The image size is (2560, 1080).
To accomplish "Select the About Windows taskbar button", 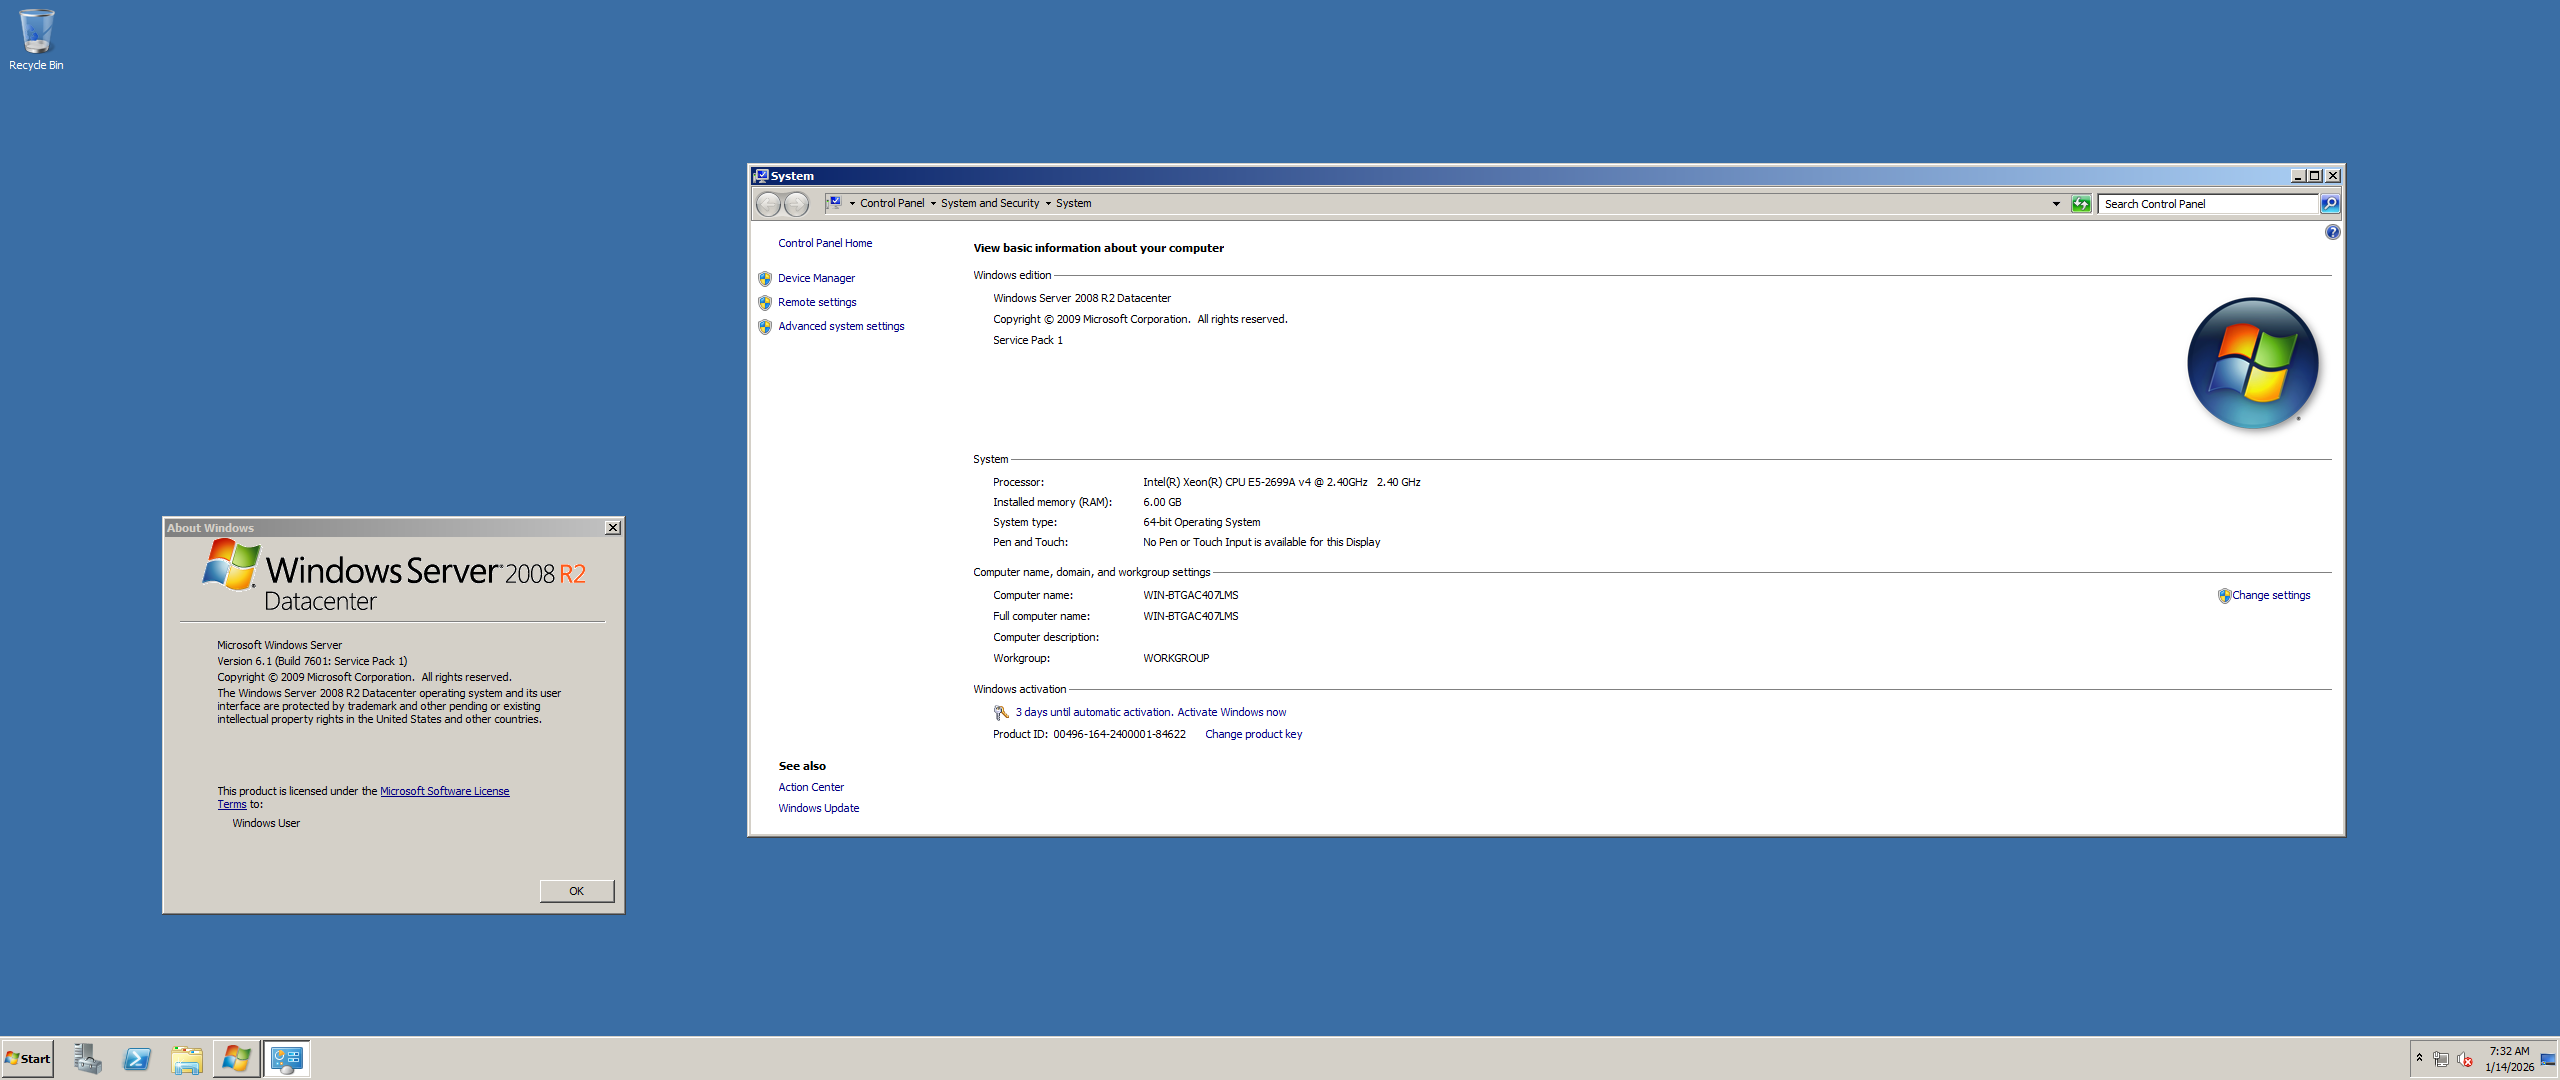I will [x=237, y=1058].
